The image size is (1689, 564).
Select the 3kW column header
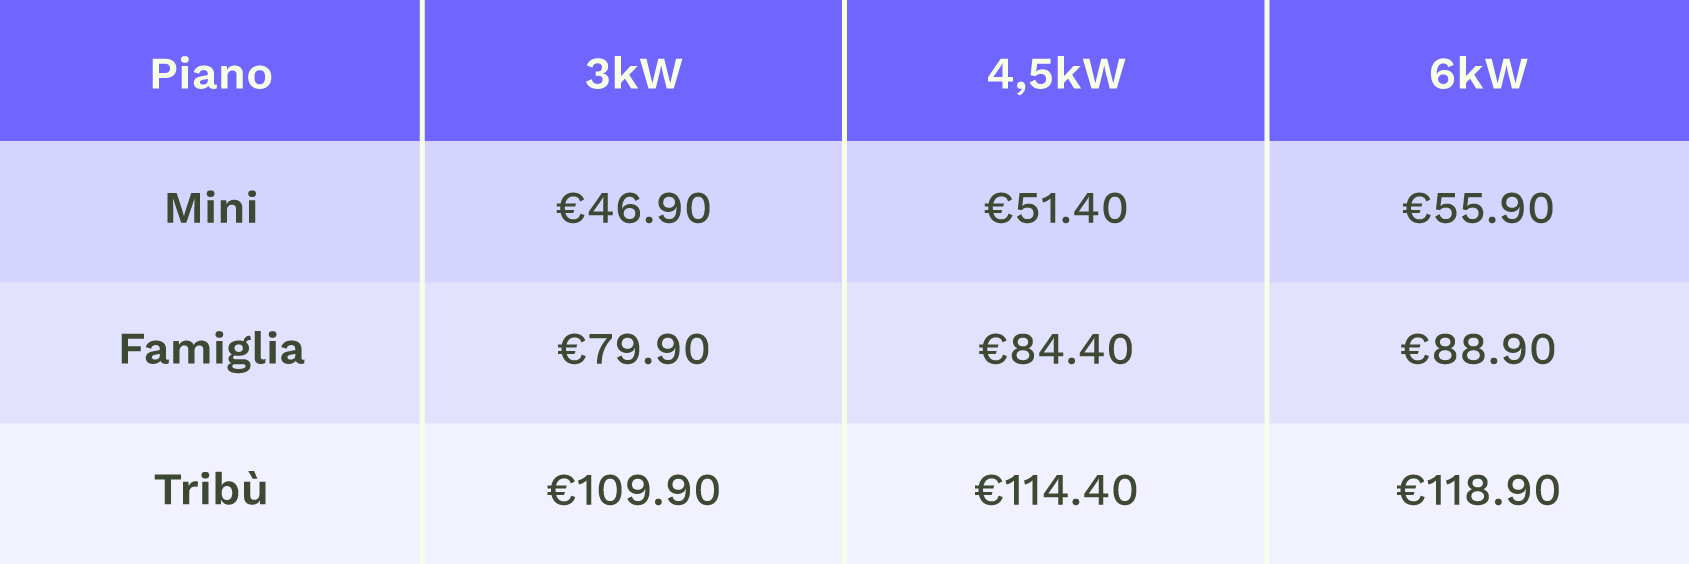(633, 74)
